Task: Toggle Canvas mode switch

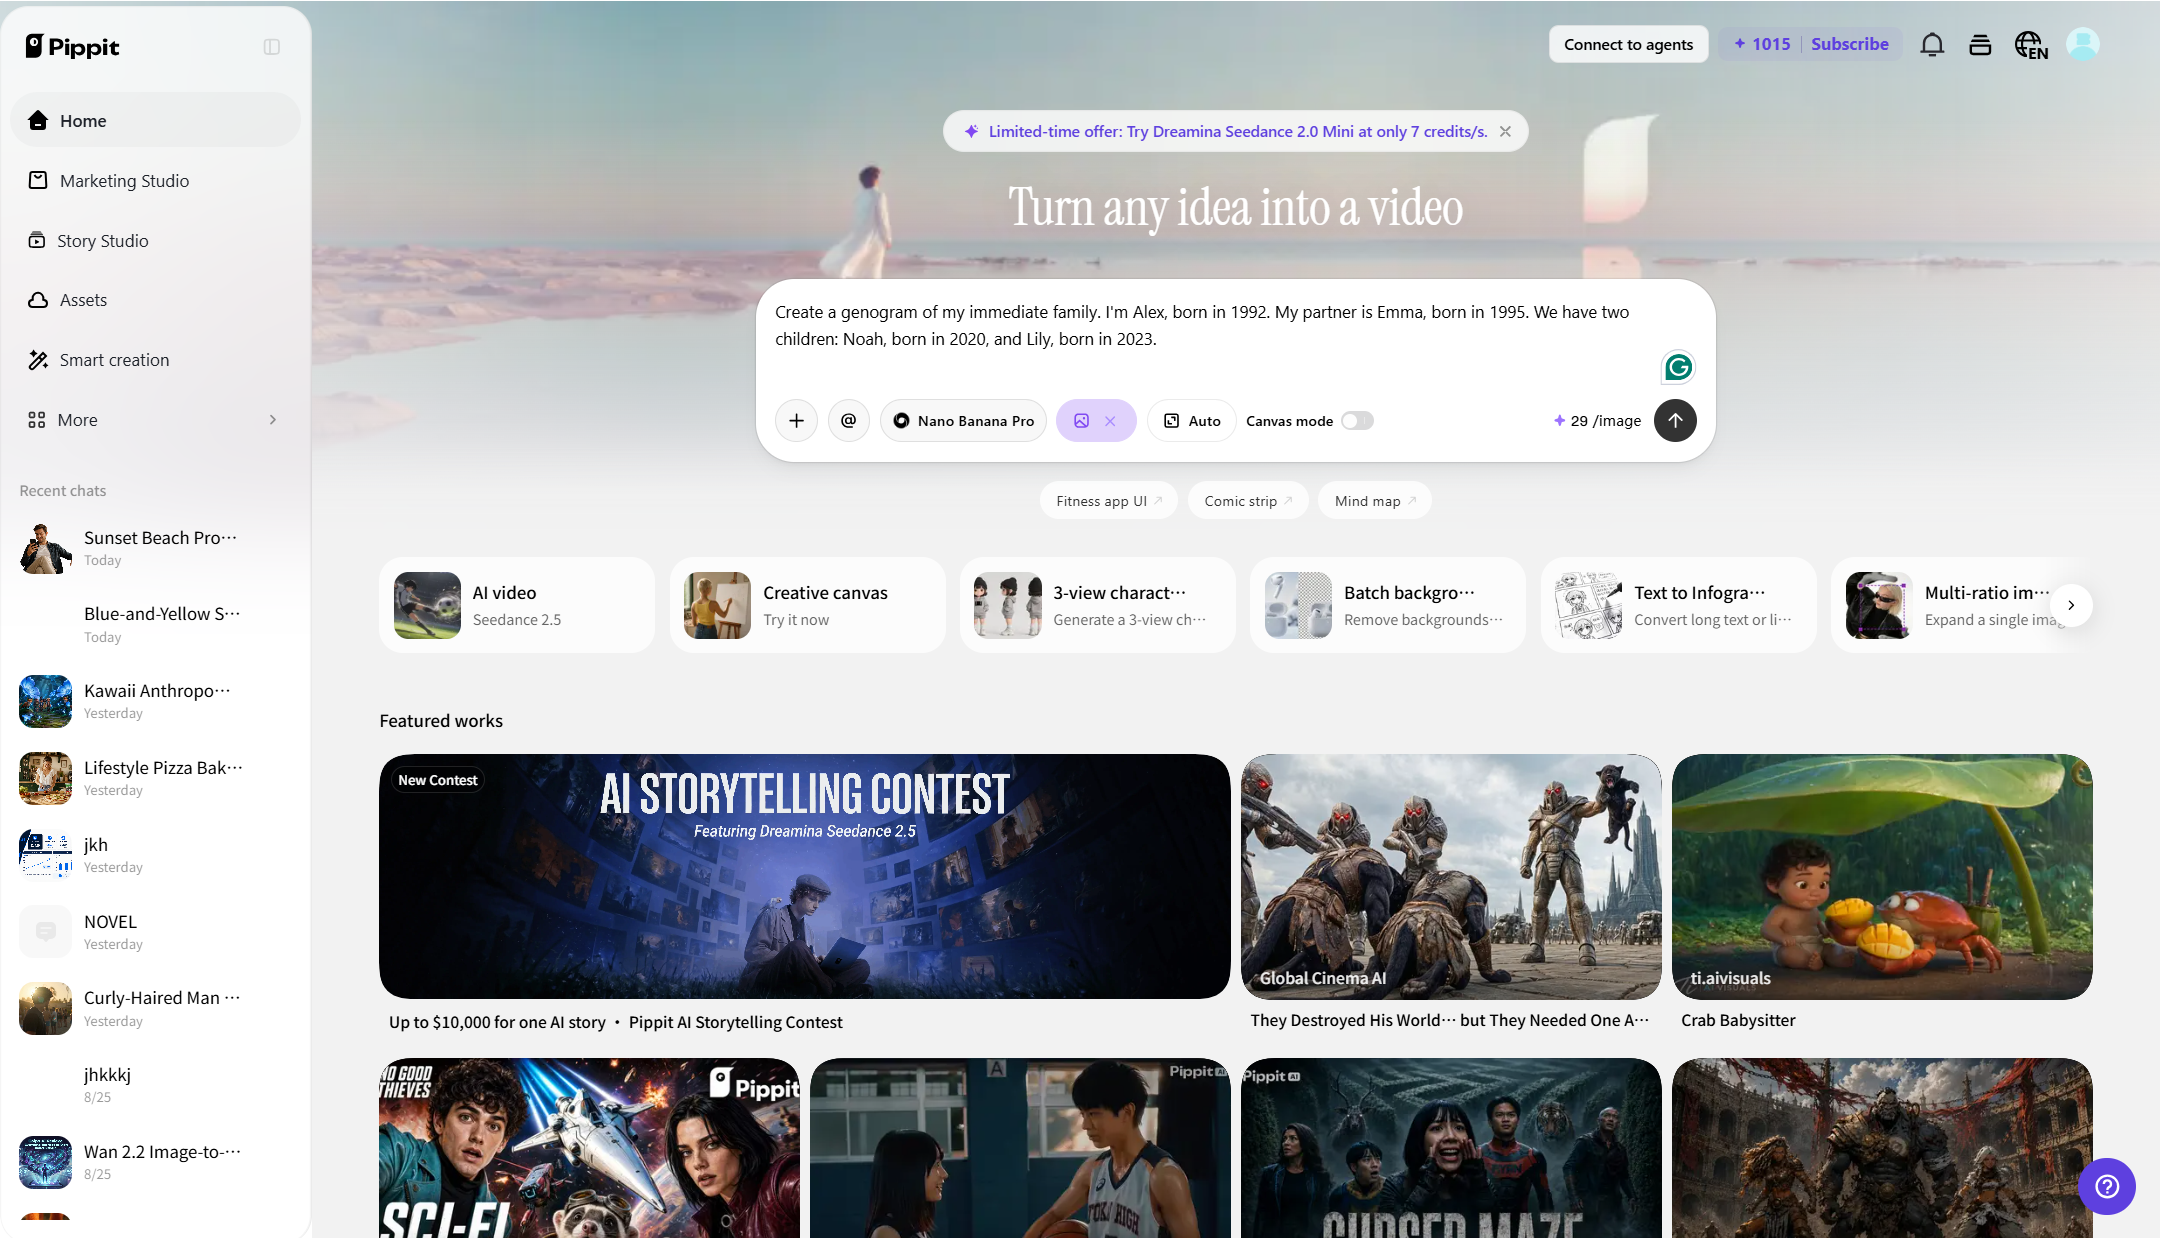Action: [x=1357, y=421]
